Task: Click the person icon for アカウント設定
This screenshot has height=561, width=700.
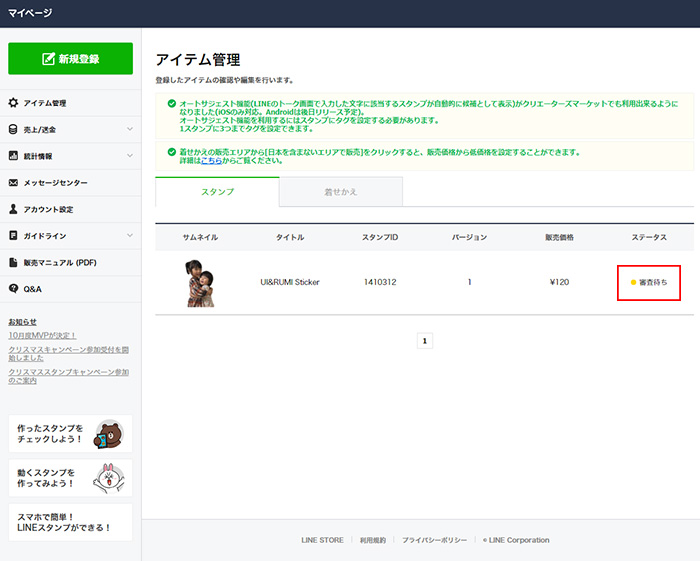Action: point(13,209)
